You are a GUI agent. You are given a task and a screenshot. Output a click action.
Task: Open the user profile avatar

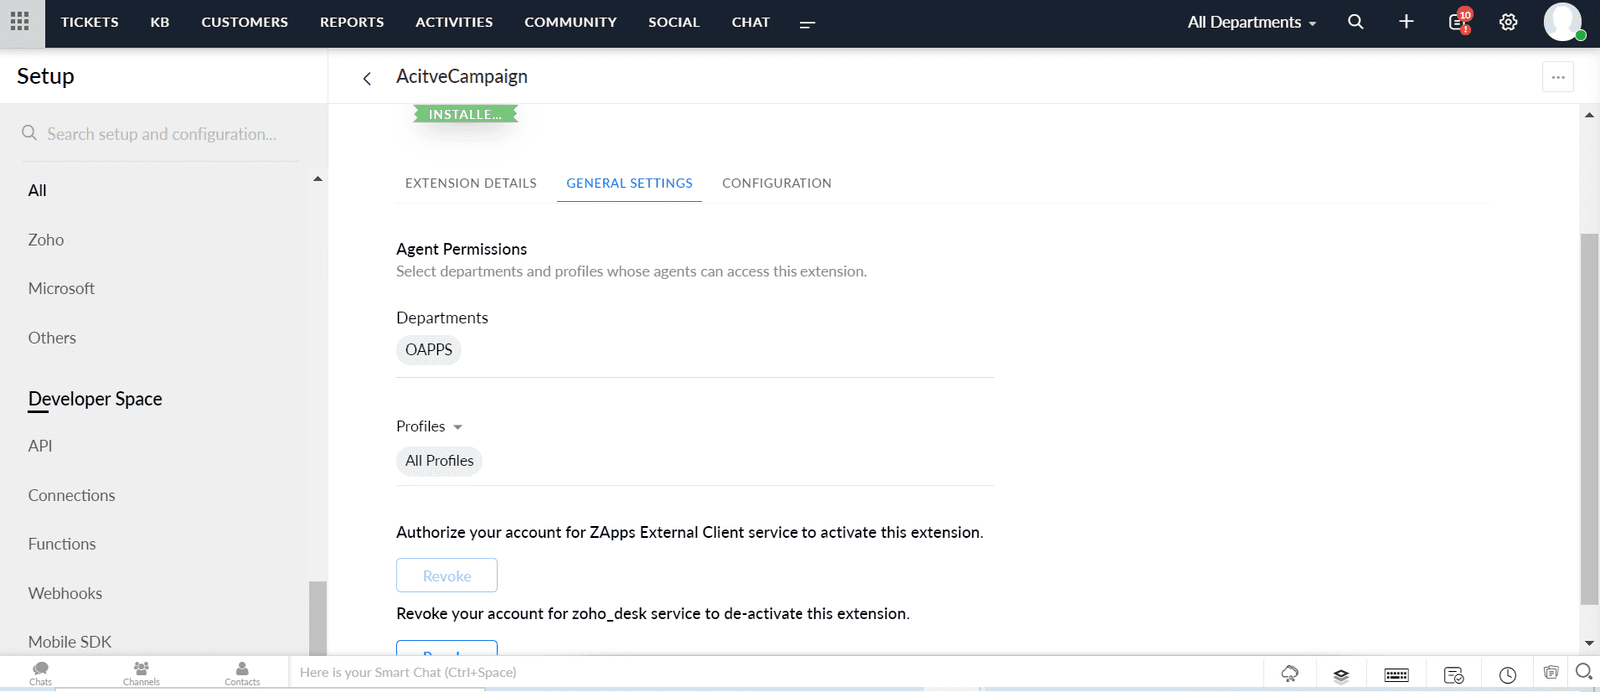click(1563, 21)
